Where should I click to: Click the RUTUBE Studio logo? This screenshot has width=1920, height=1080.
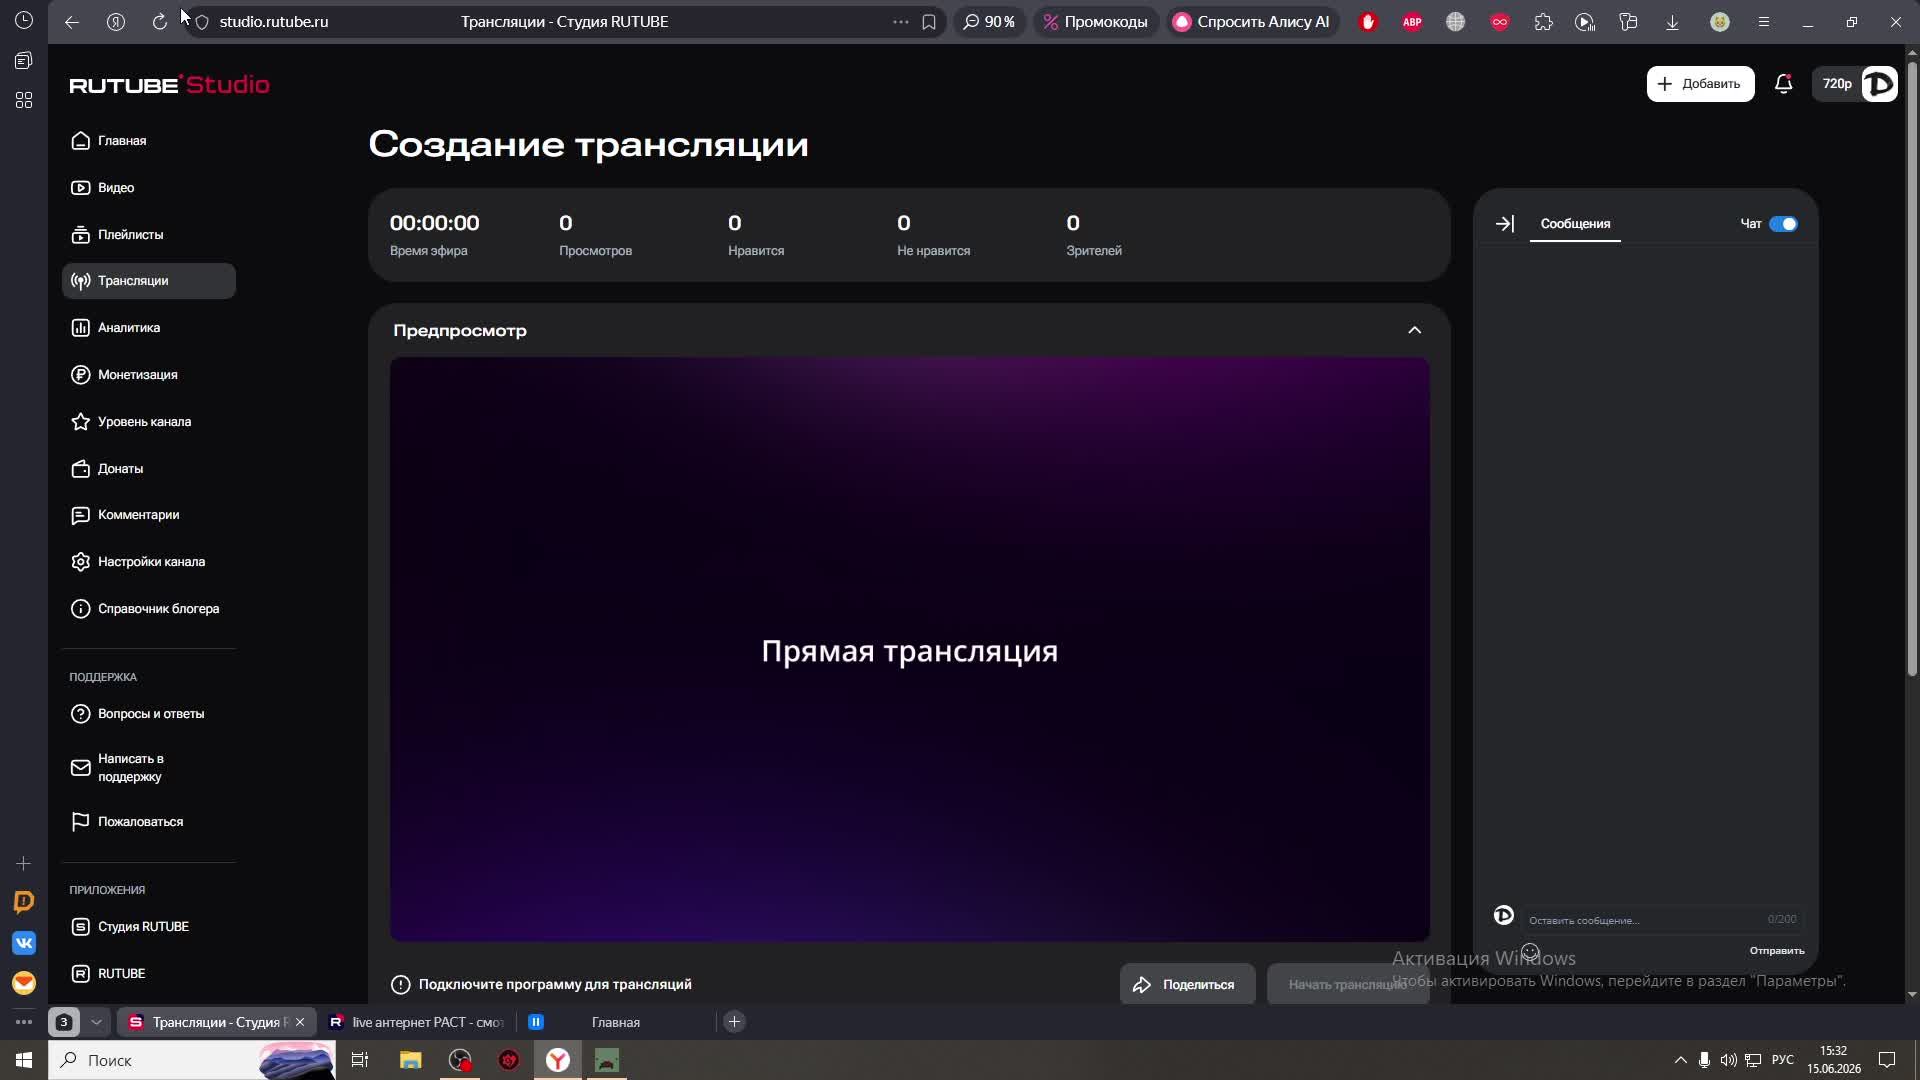tap(169, 85)
